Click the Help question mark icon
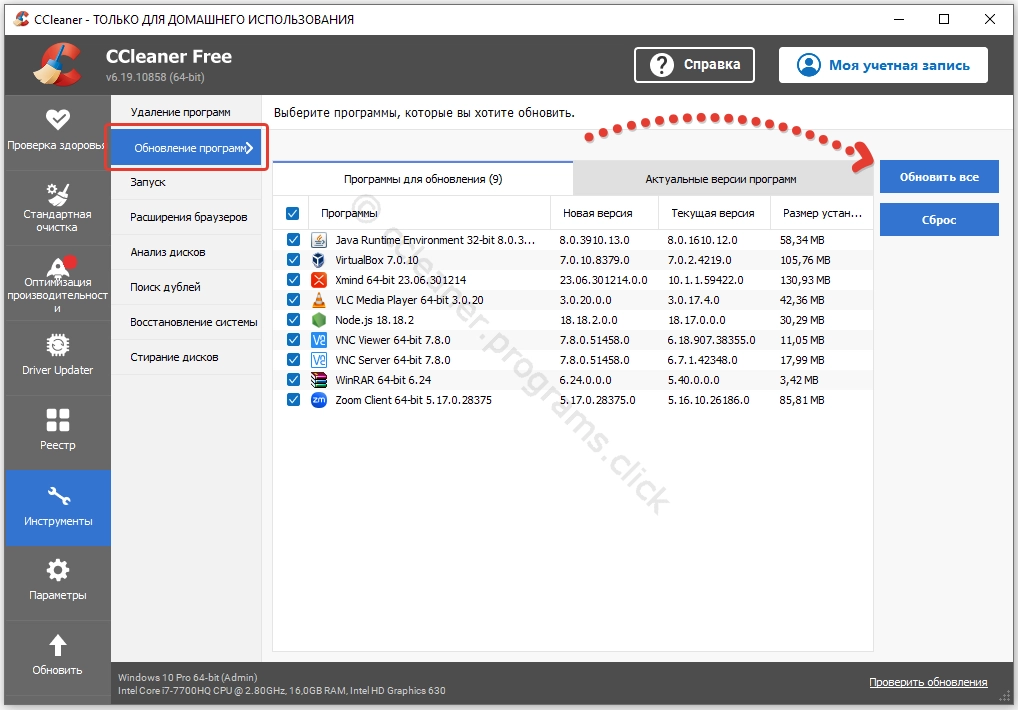The image size is (1018, 710). pyautogui.click(x=661, y=65)
